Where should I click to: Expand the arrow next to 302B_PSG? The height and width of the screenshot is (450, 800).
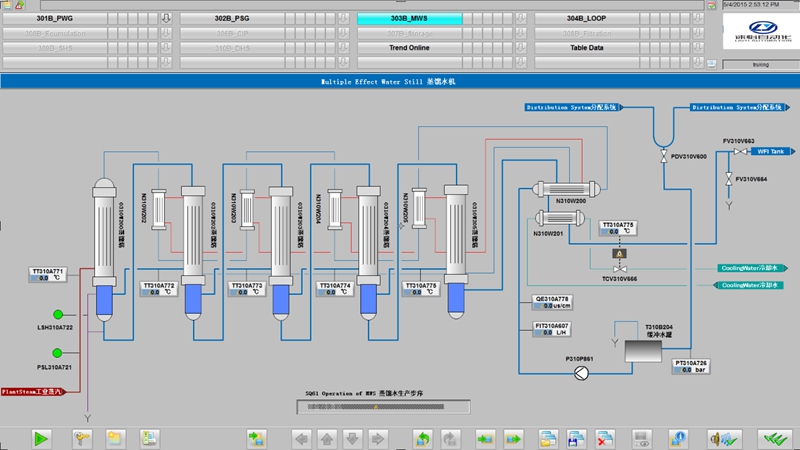click(x=345, y=18)
